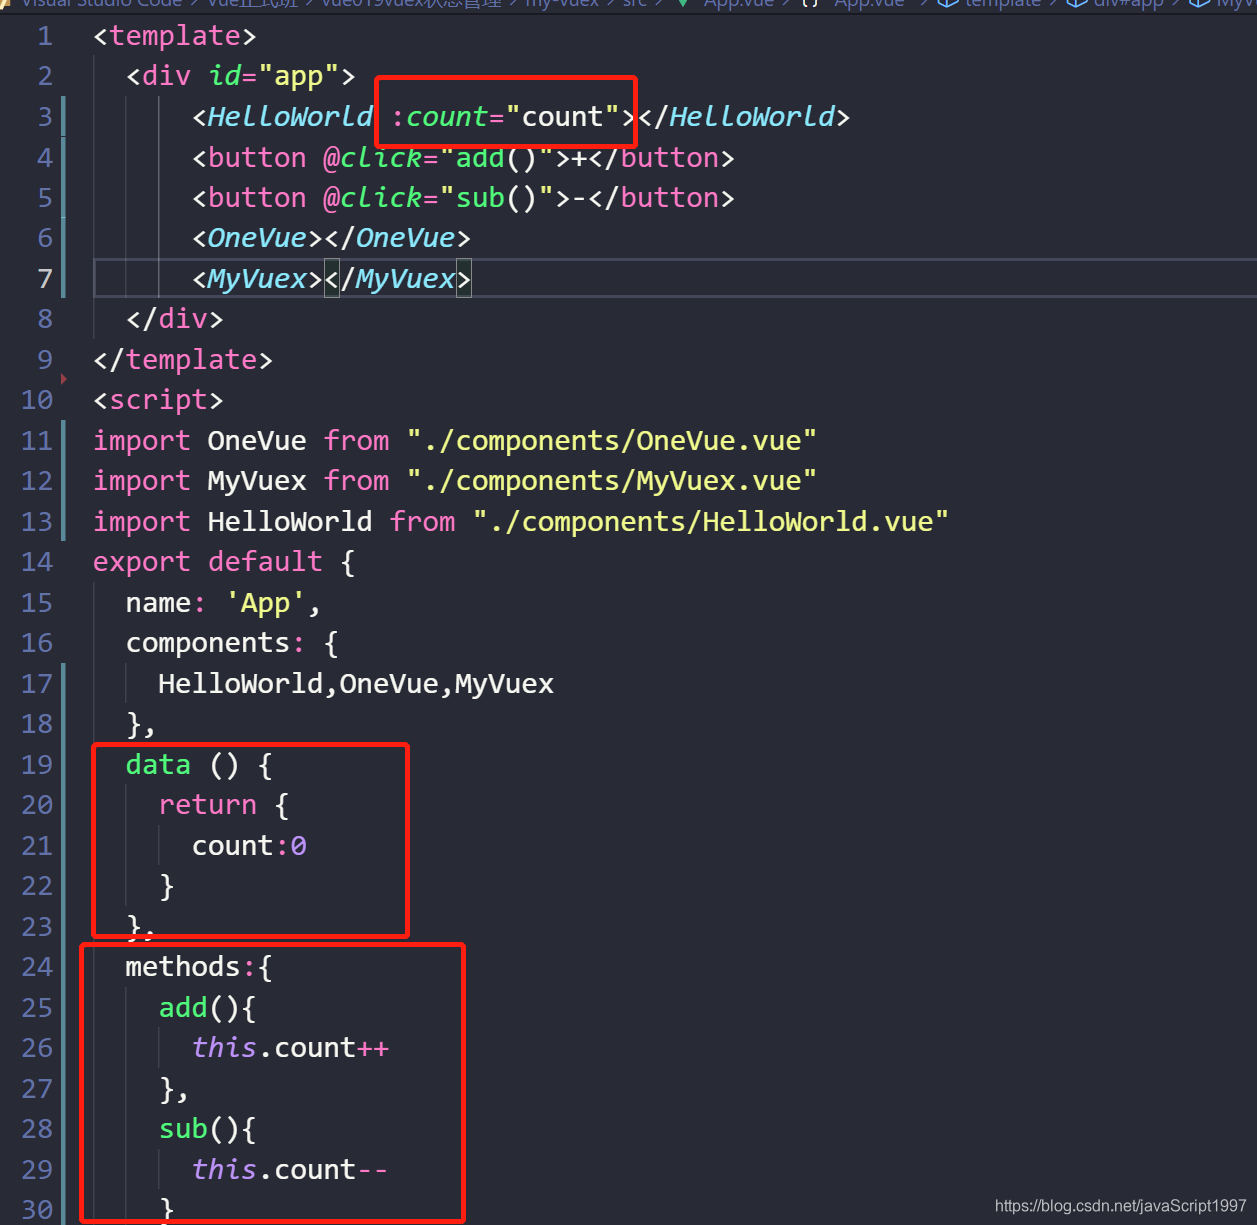Click the opening <MyVuex> tag on line 7

258,279
